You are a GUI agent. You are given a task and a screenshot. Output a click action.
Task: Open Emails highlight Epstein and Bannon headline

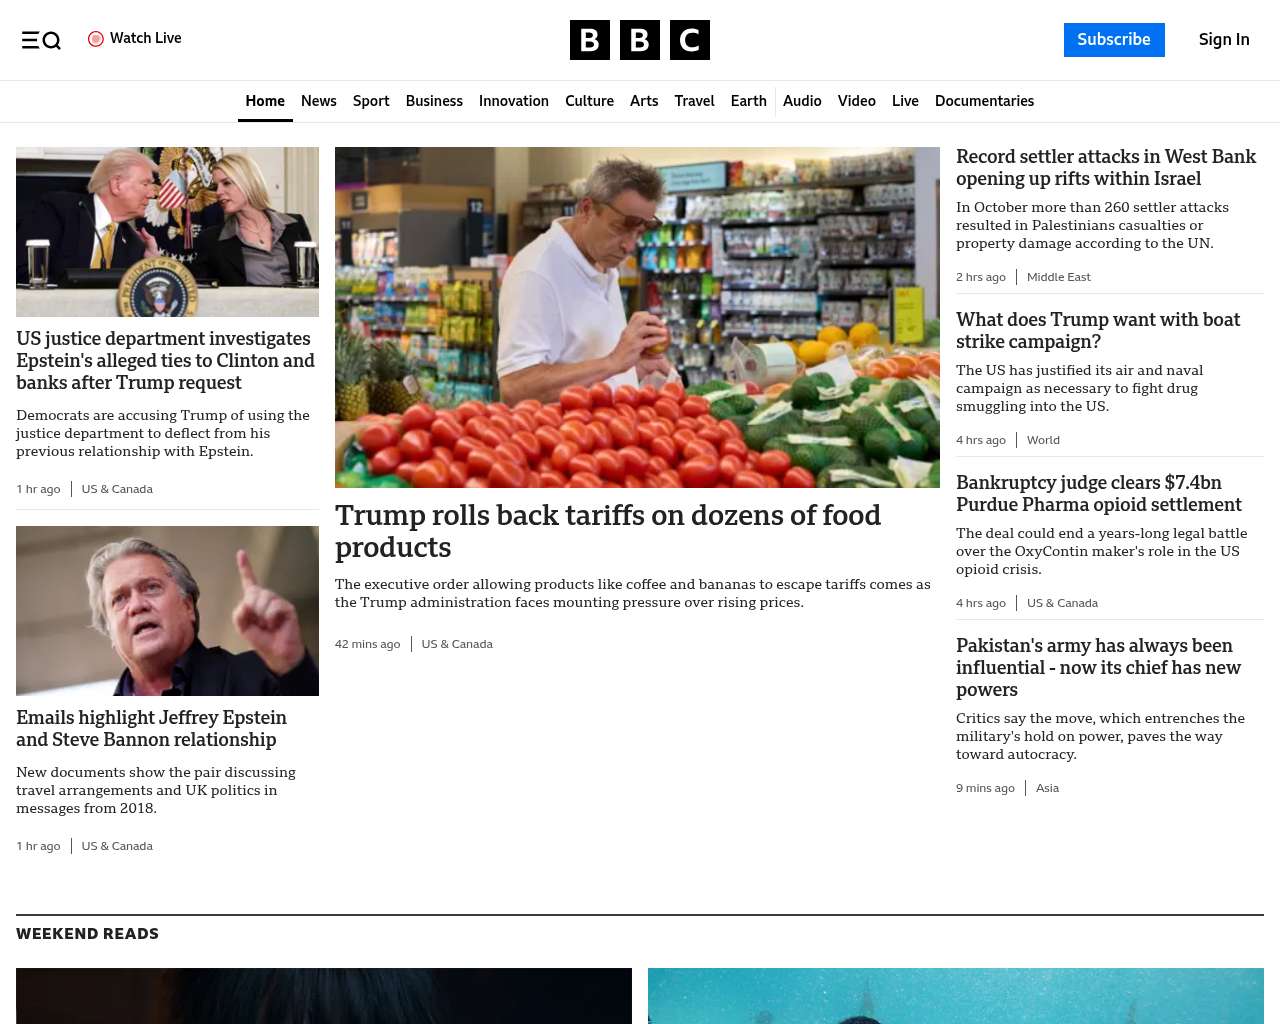click(x=151, y=728)
